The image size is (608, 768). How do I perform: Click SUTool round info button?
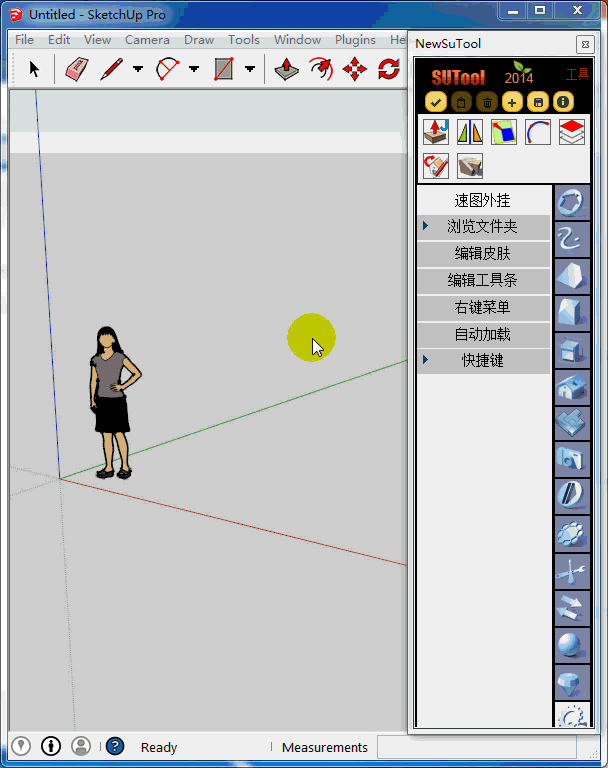[x=563, y=102]
